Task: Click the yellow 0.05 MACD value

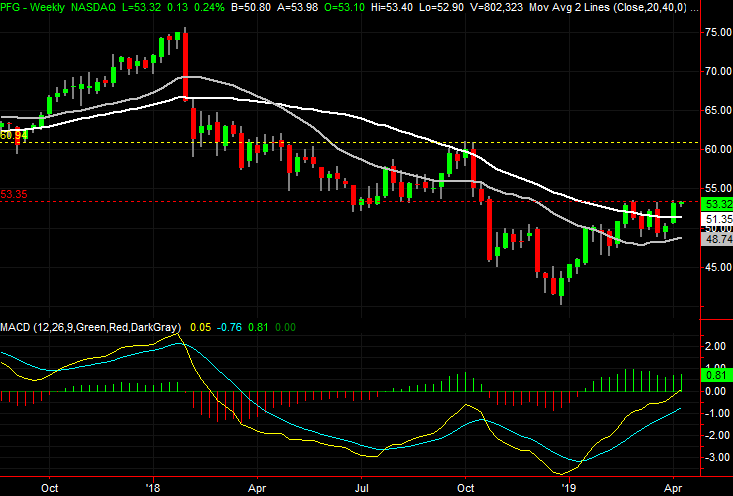Action: coord(201,327)
